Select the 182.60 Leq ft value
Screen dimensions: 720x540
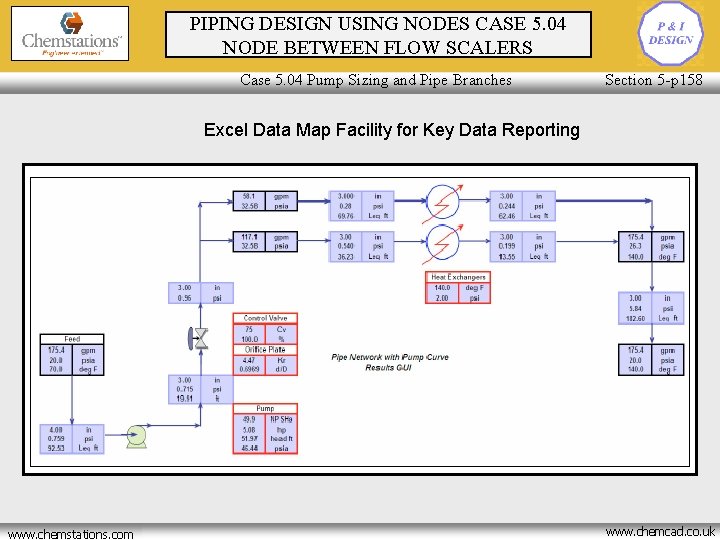[x=636, y=318]
